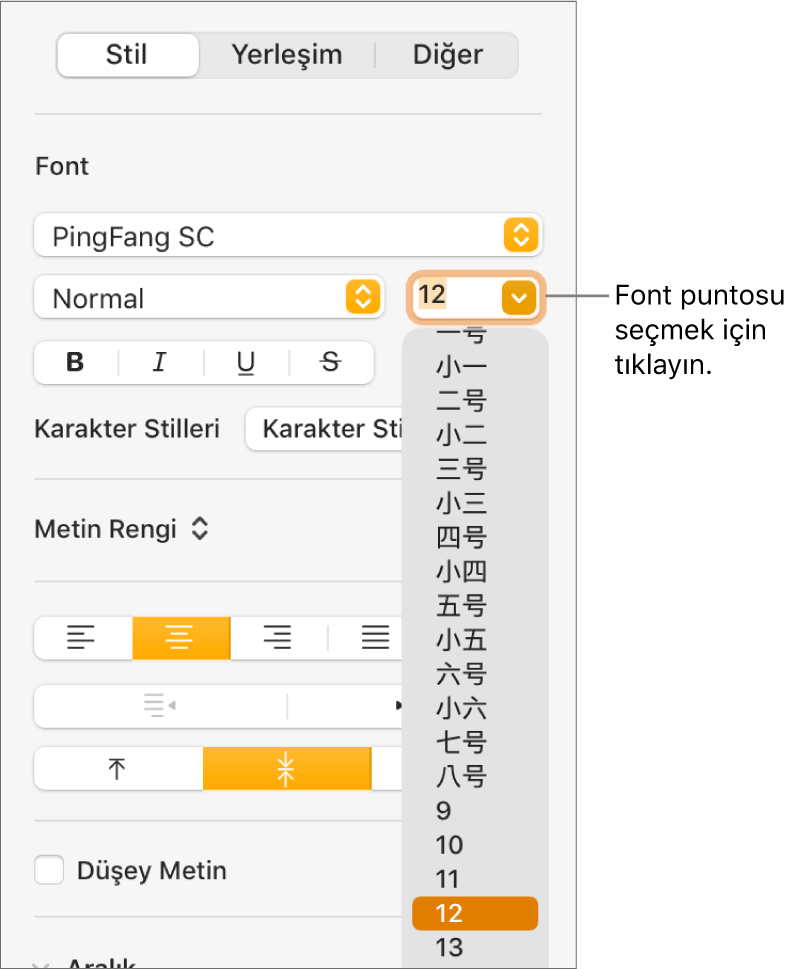Switch to the Stil tab
This screenshot has height=969, width=801.
127,54
